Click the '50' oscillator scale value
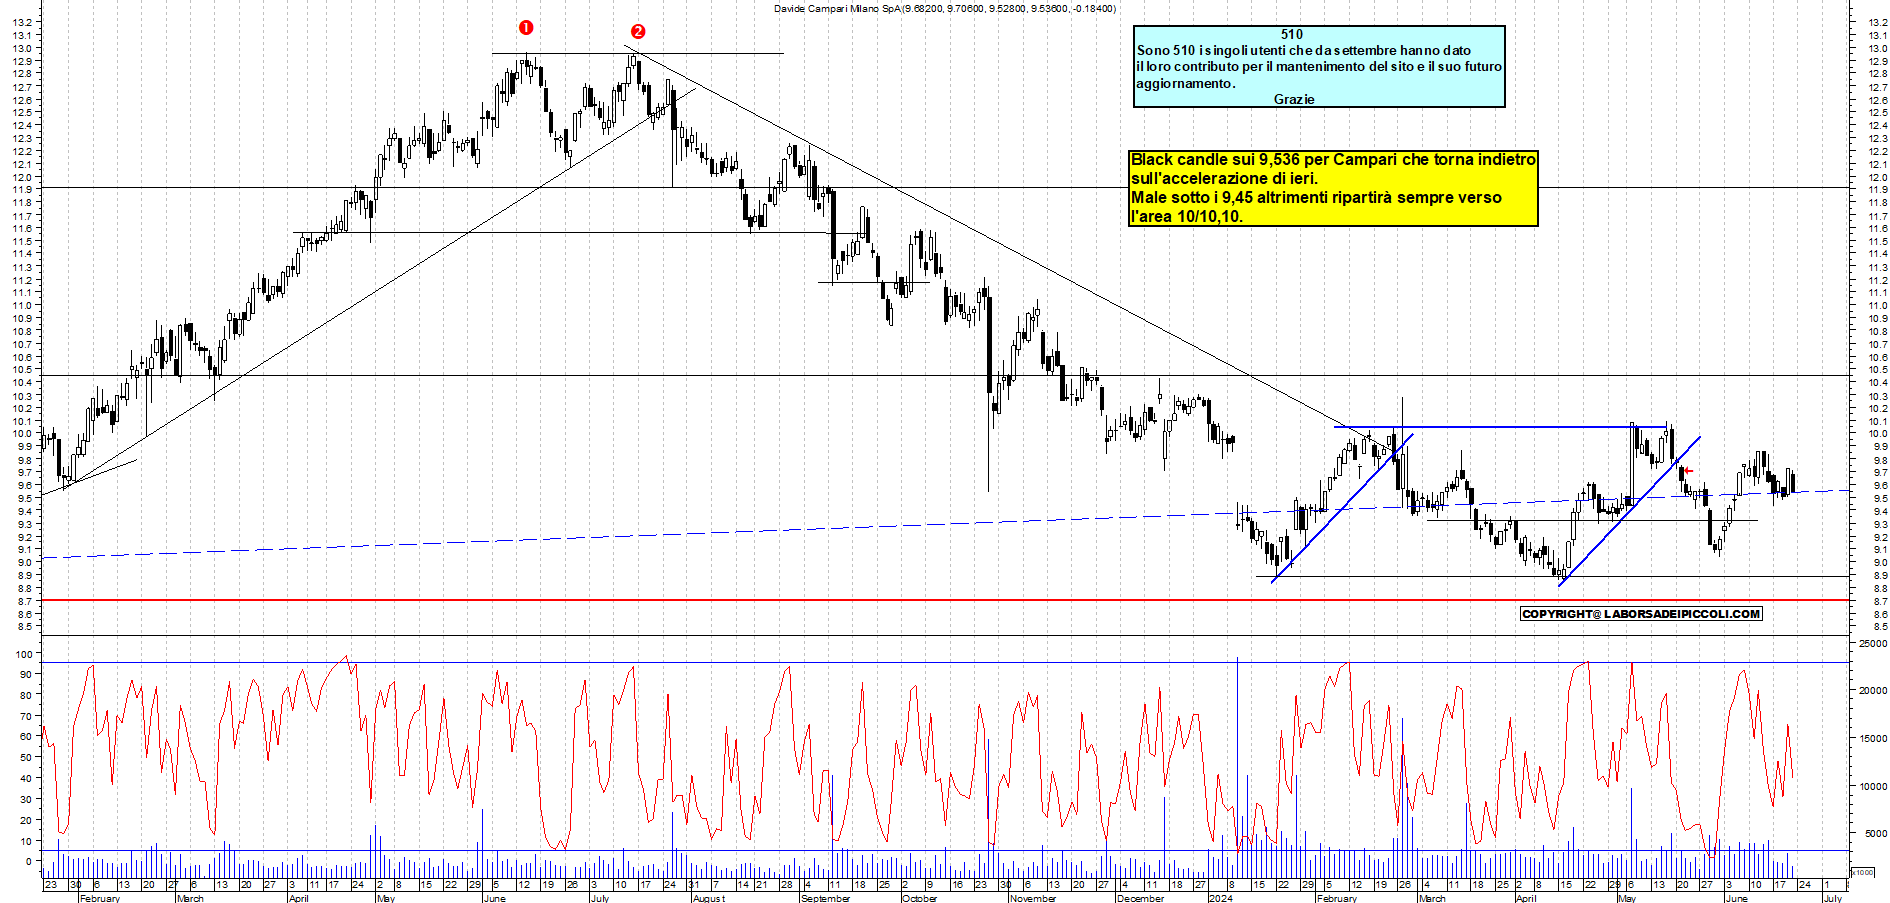This screenshot has width=1890, height=903. 24,758
